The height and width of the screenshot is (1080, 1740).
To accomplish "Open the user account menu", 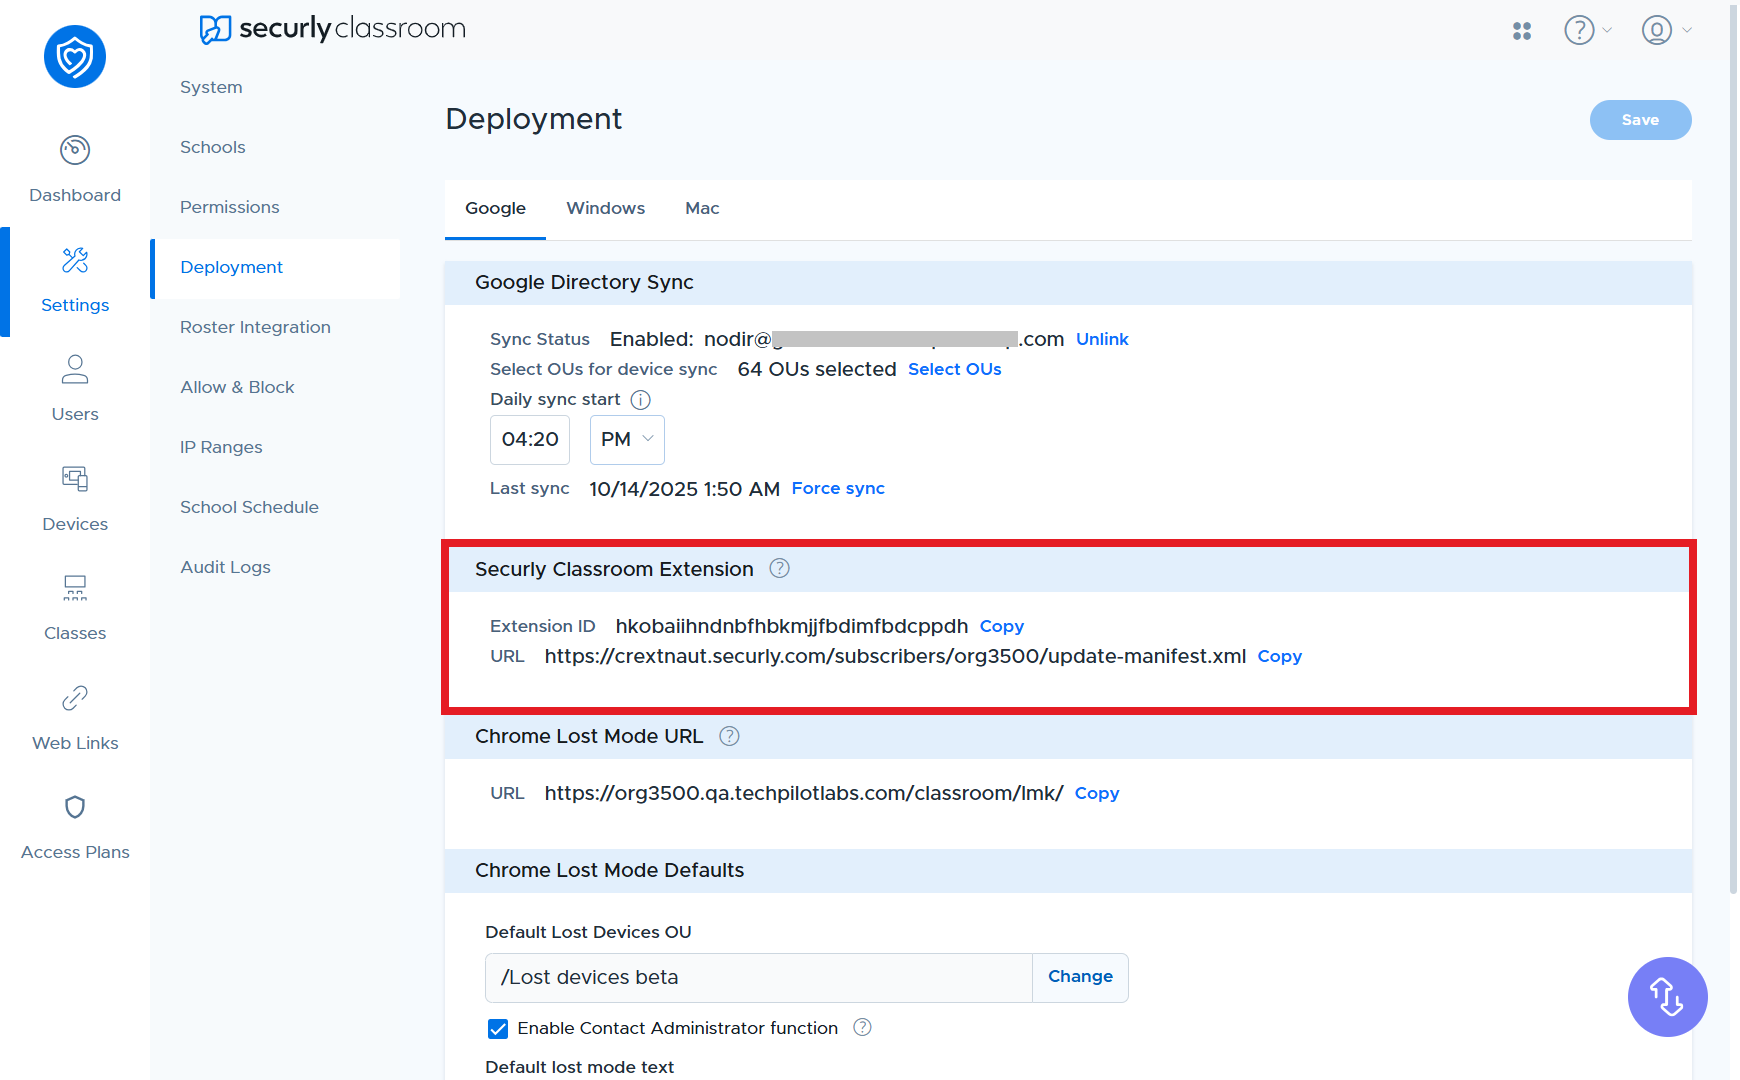I will pyautogui.click(x=1666, y=30).
